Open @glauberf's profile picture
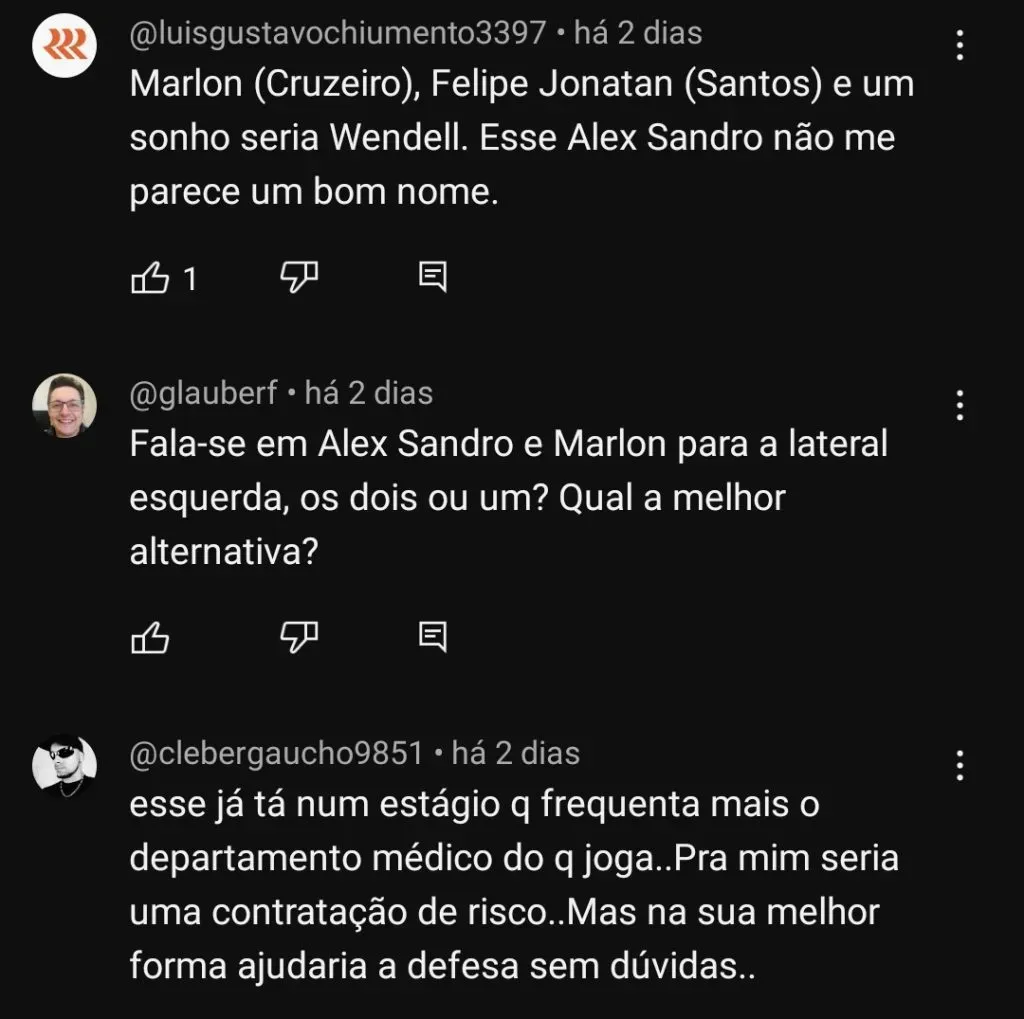The height and width of the screenshot is (1019, 1024). click(x=63, y=403)
